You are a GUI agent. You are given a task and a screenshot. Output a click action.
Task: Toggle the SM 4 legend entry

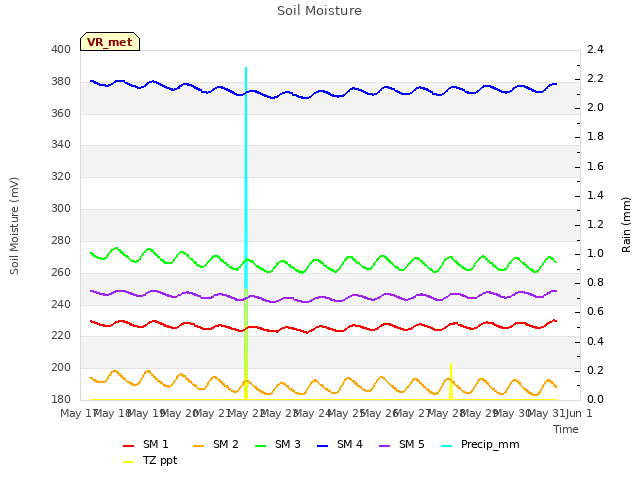click(x=340, y=444)
